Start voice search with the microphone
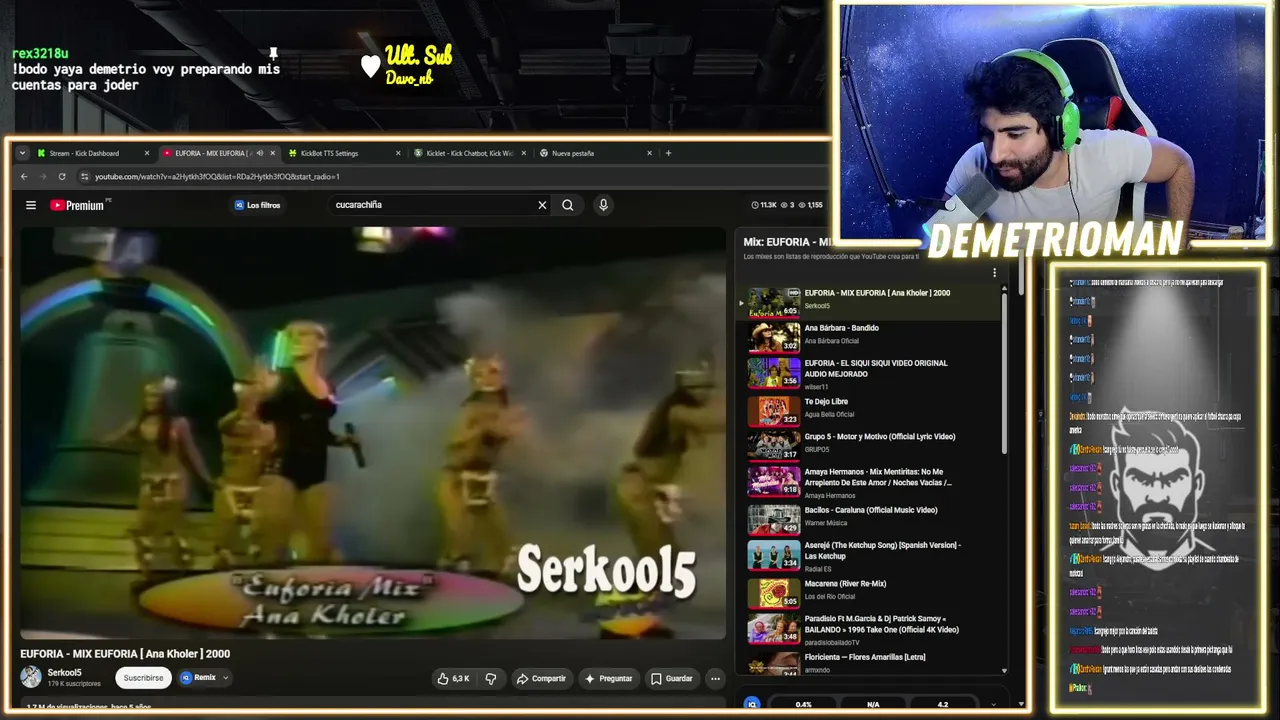 tap(603, 205)
